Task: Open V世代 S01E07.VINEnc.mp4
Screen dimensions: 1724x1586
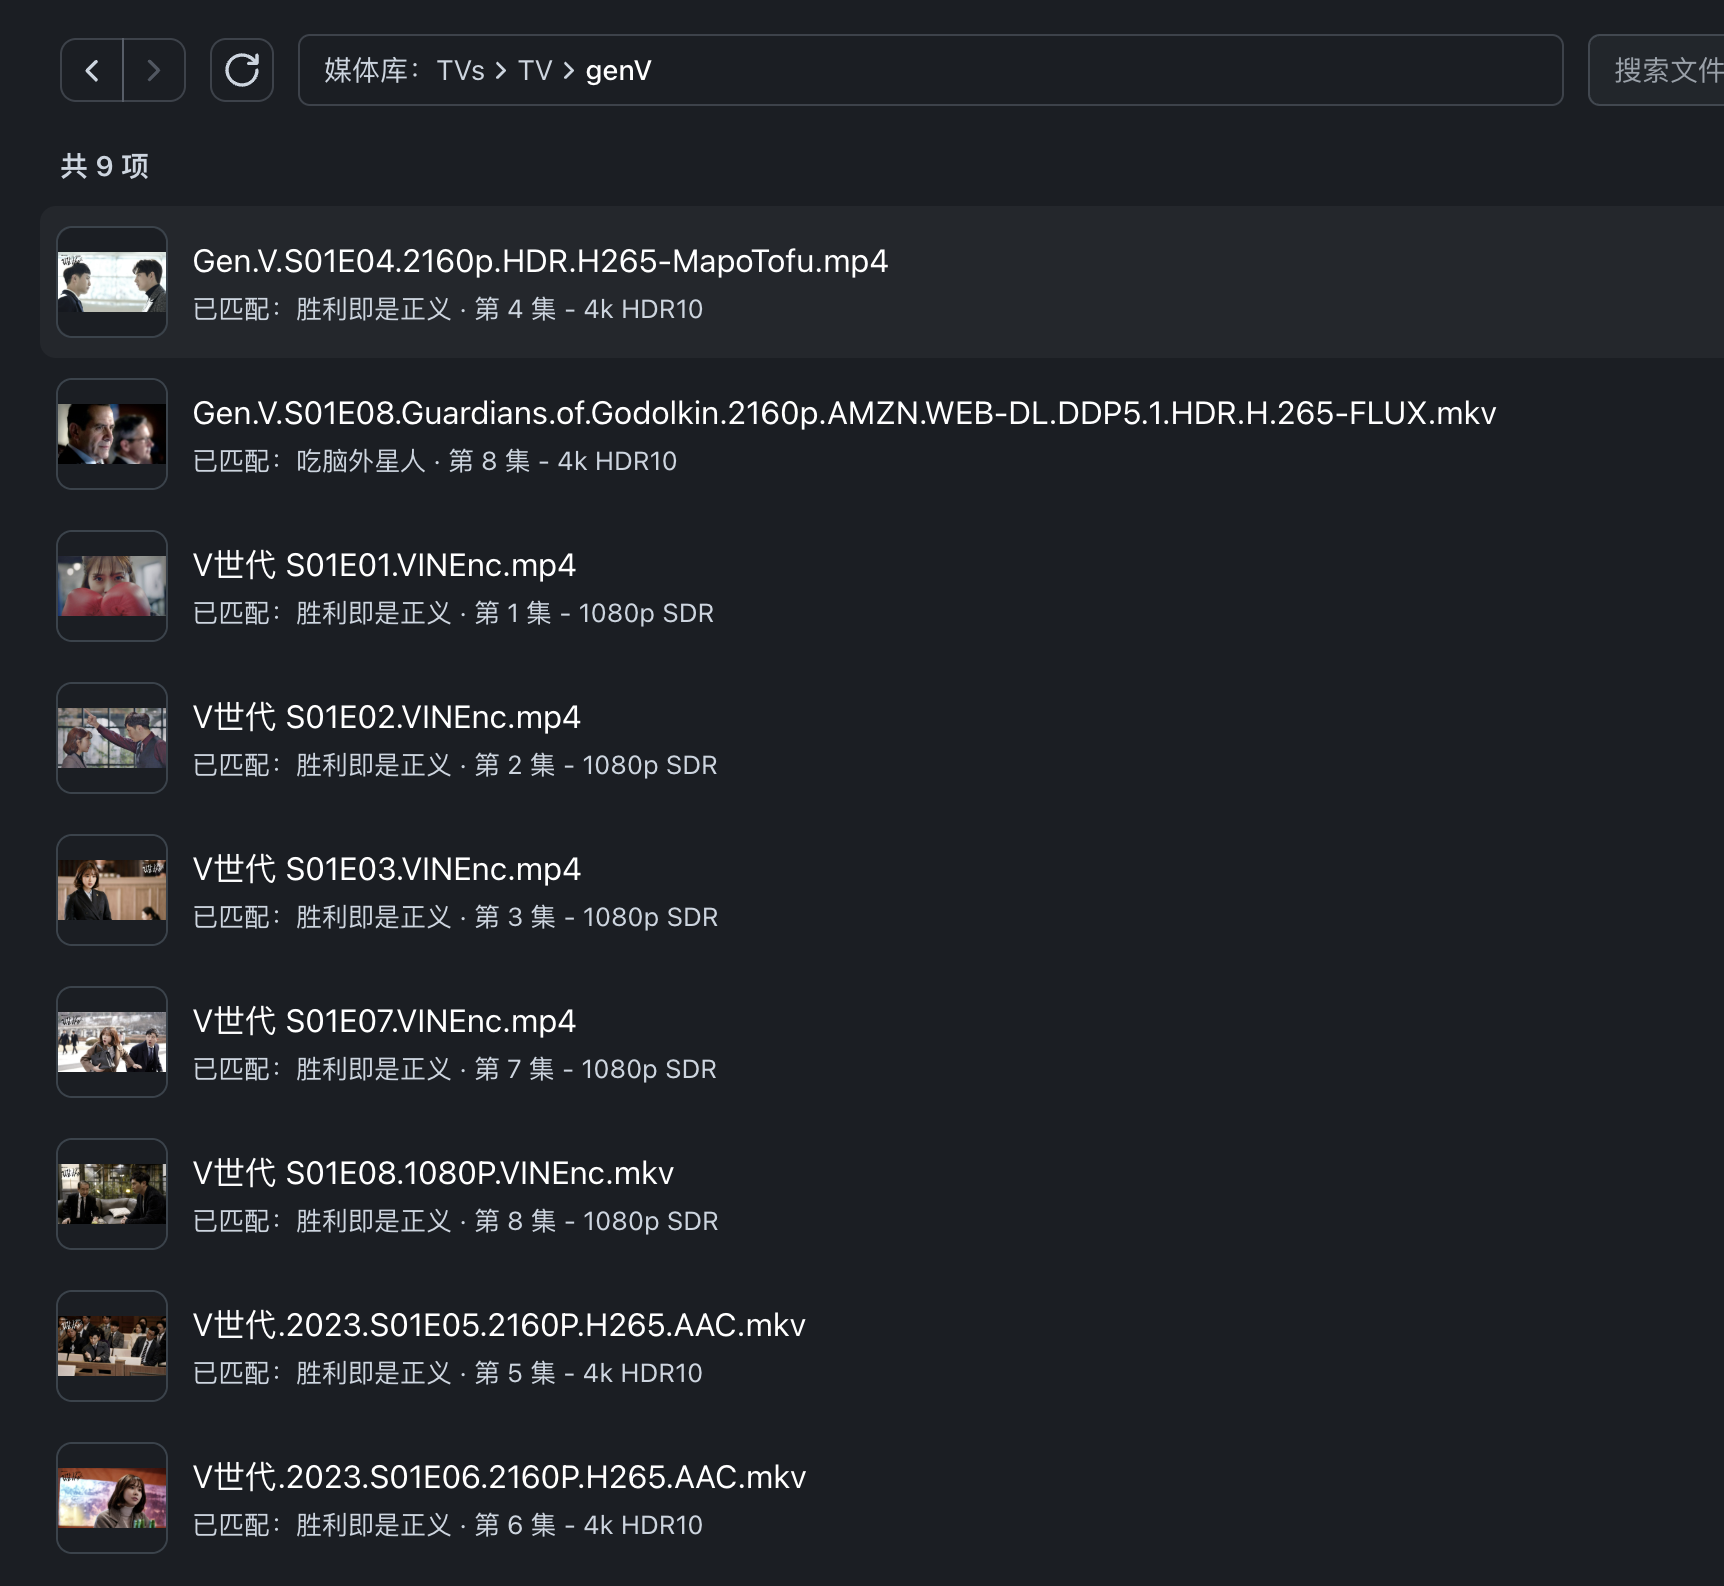Action: click(384, 1020)
